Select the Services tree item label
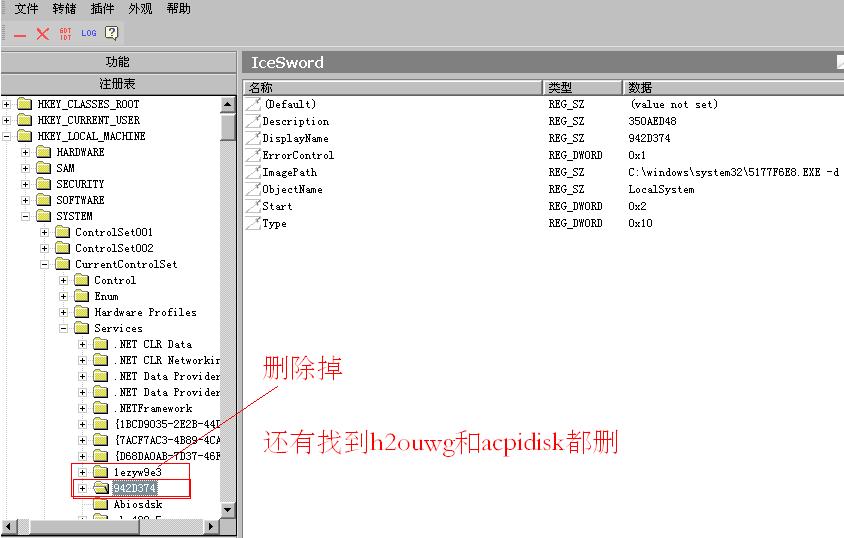 [118, 328]
